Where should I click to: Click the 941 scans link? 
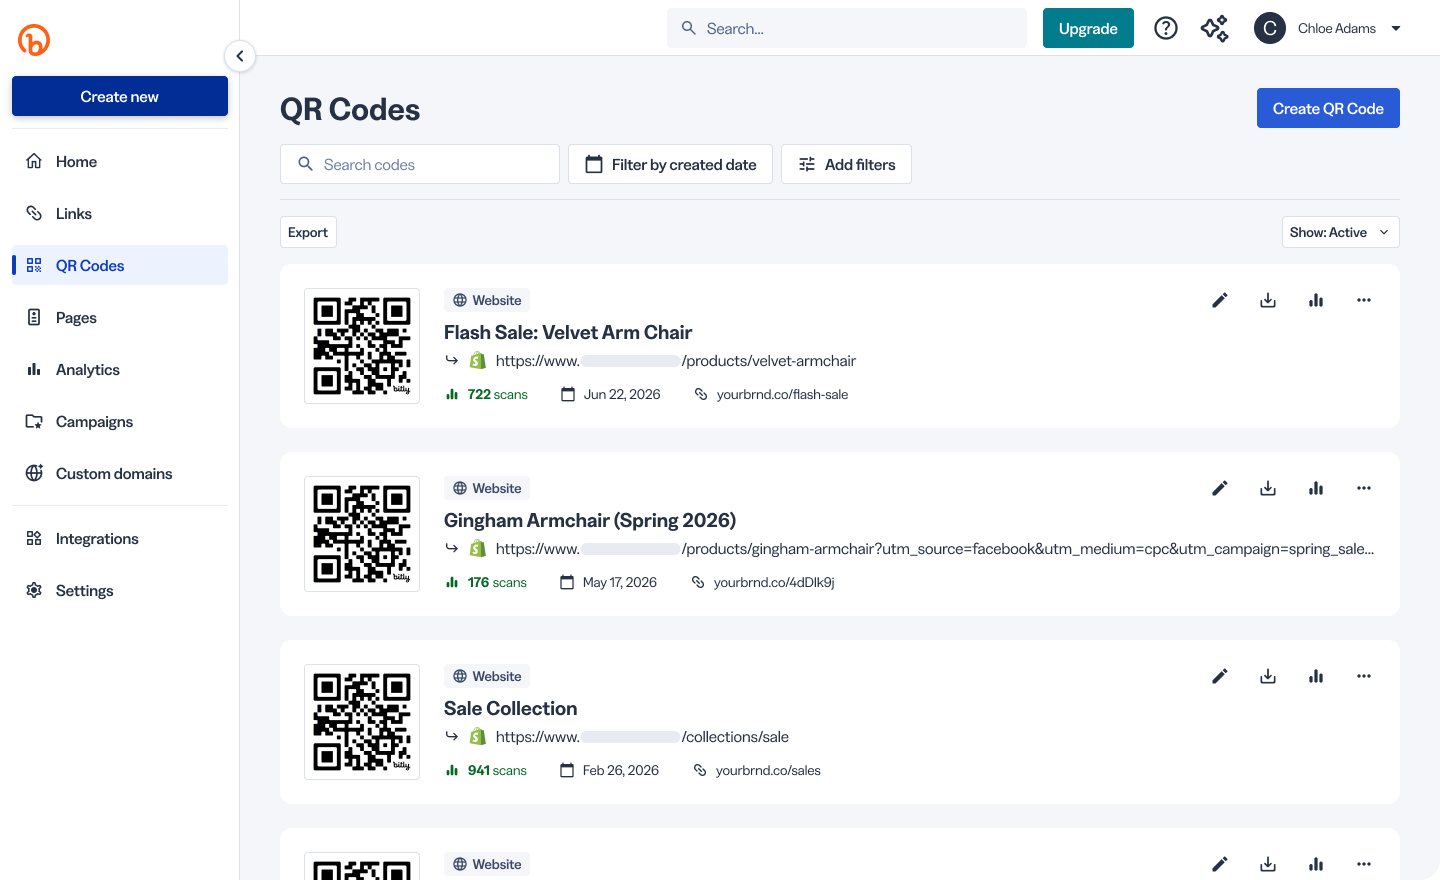[x=486, y=770]
